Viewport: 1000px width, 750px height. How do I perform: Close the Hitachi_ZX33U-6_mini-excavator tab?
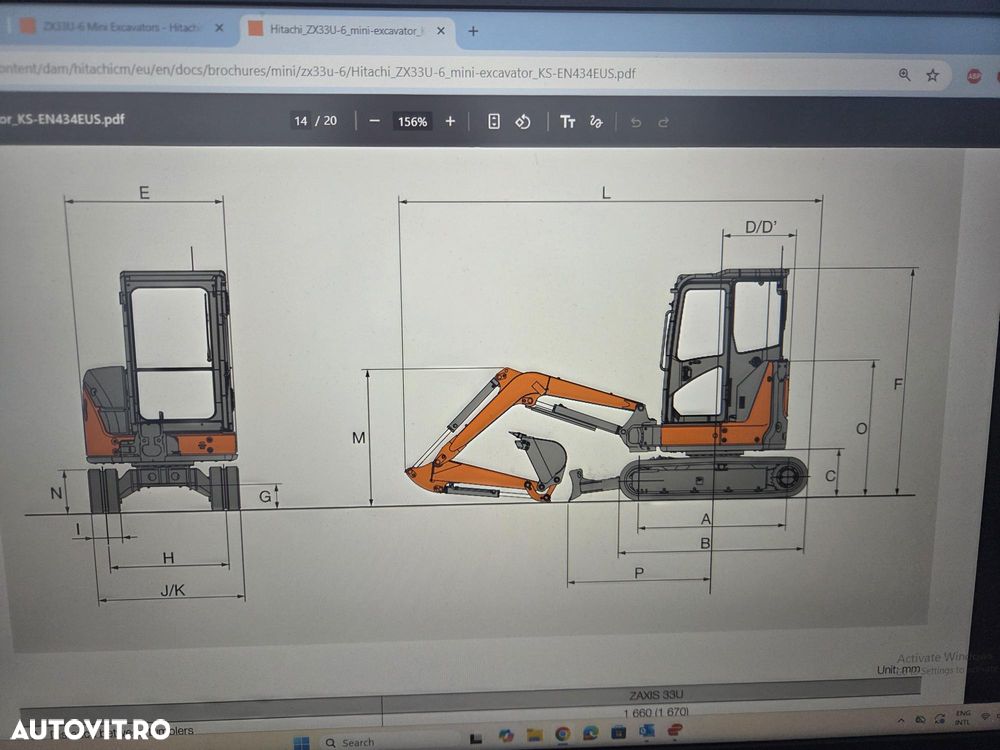point(441,31)
